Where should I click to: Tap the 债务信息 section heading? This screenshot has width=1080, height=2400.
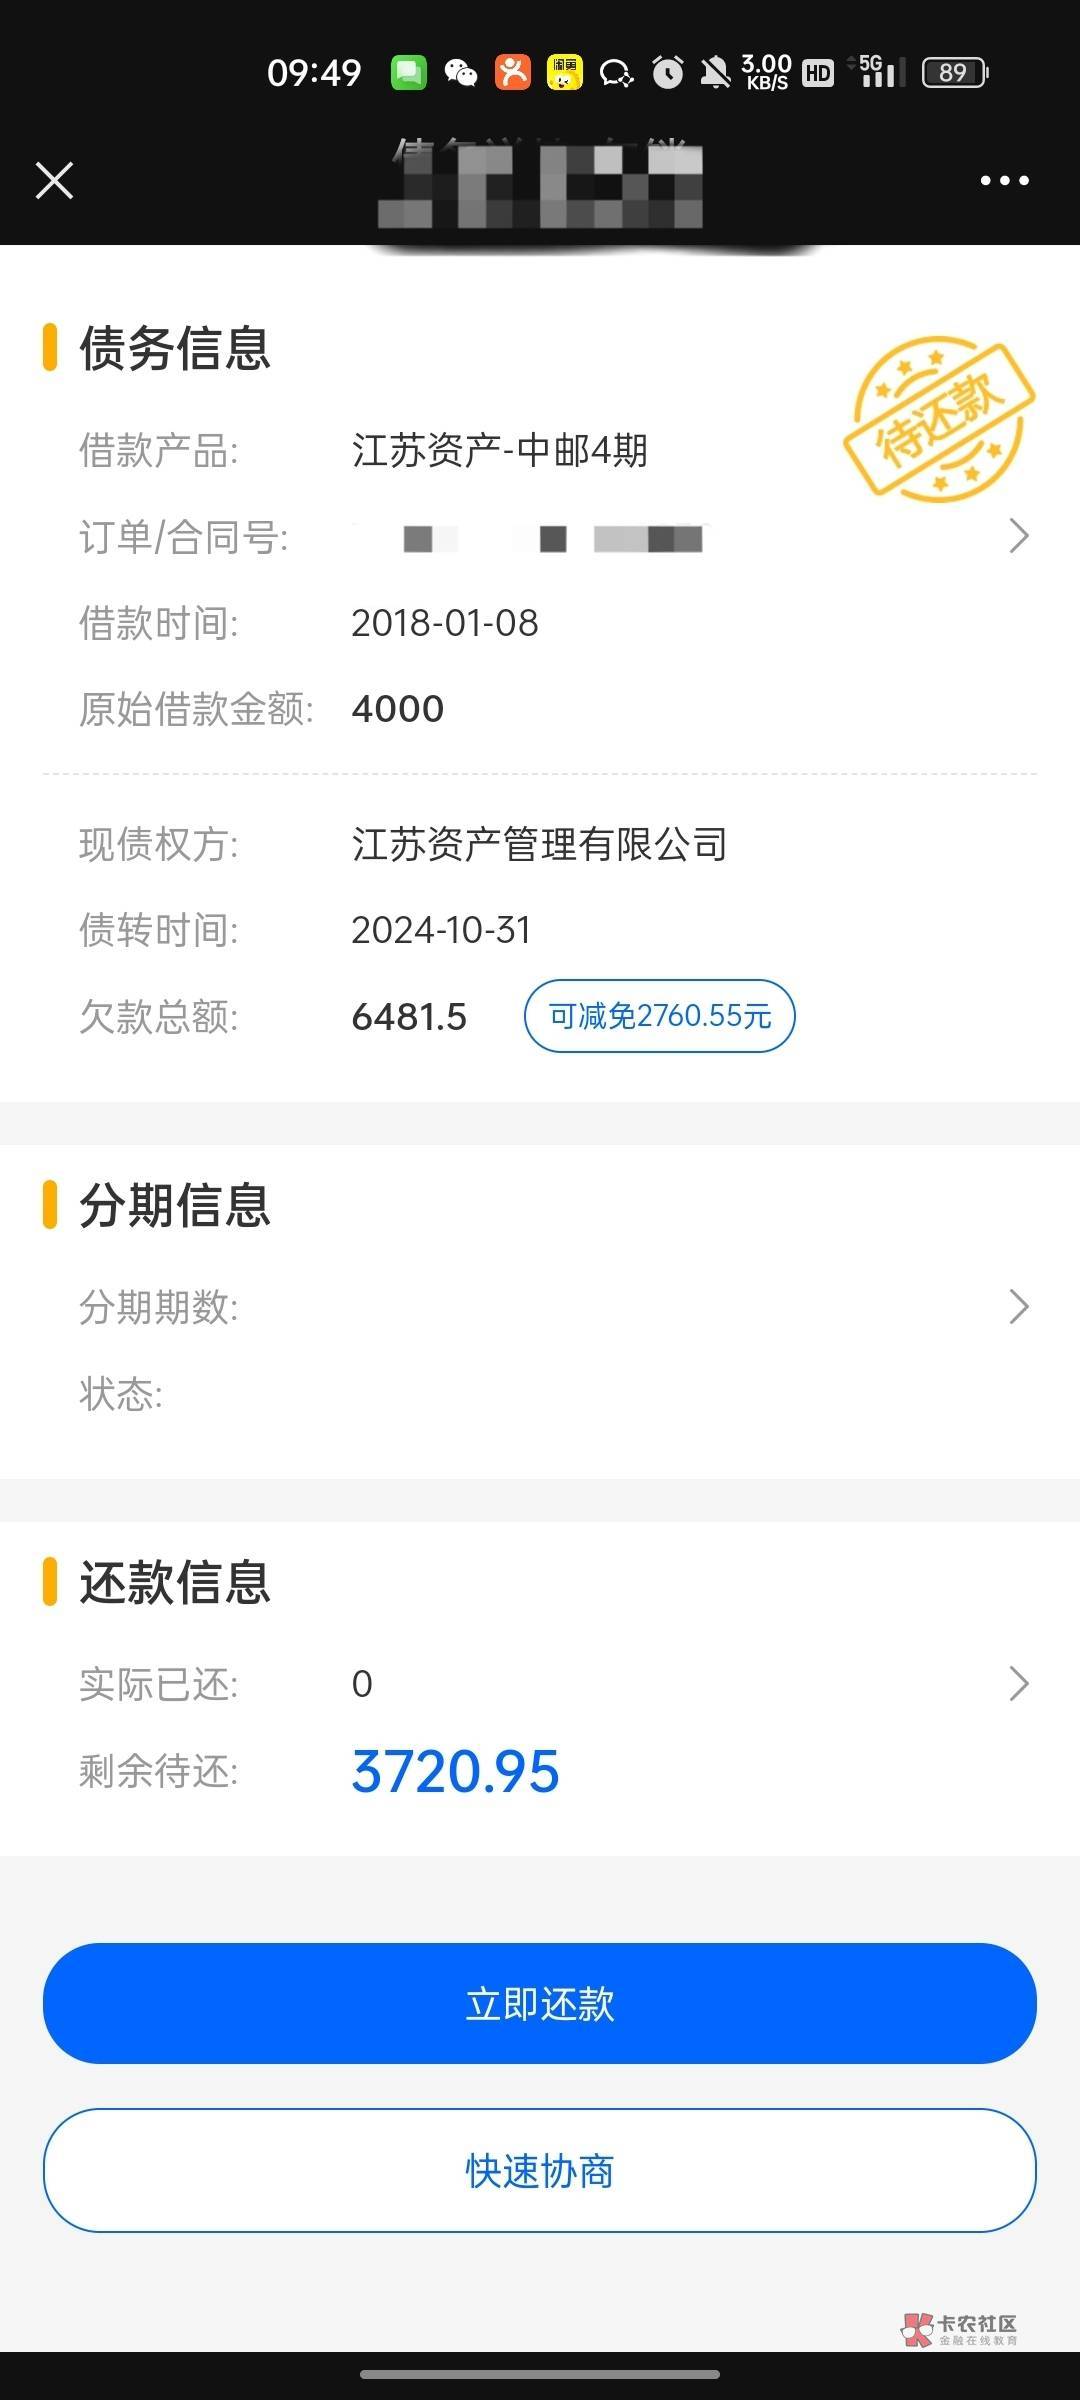175,348
